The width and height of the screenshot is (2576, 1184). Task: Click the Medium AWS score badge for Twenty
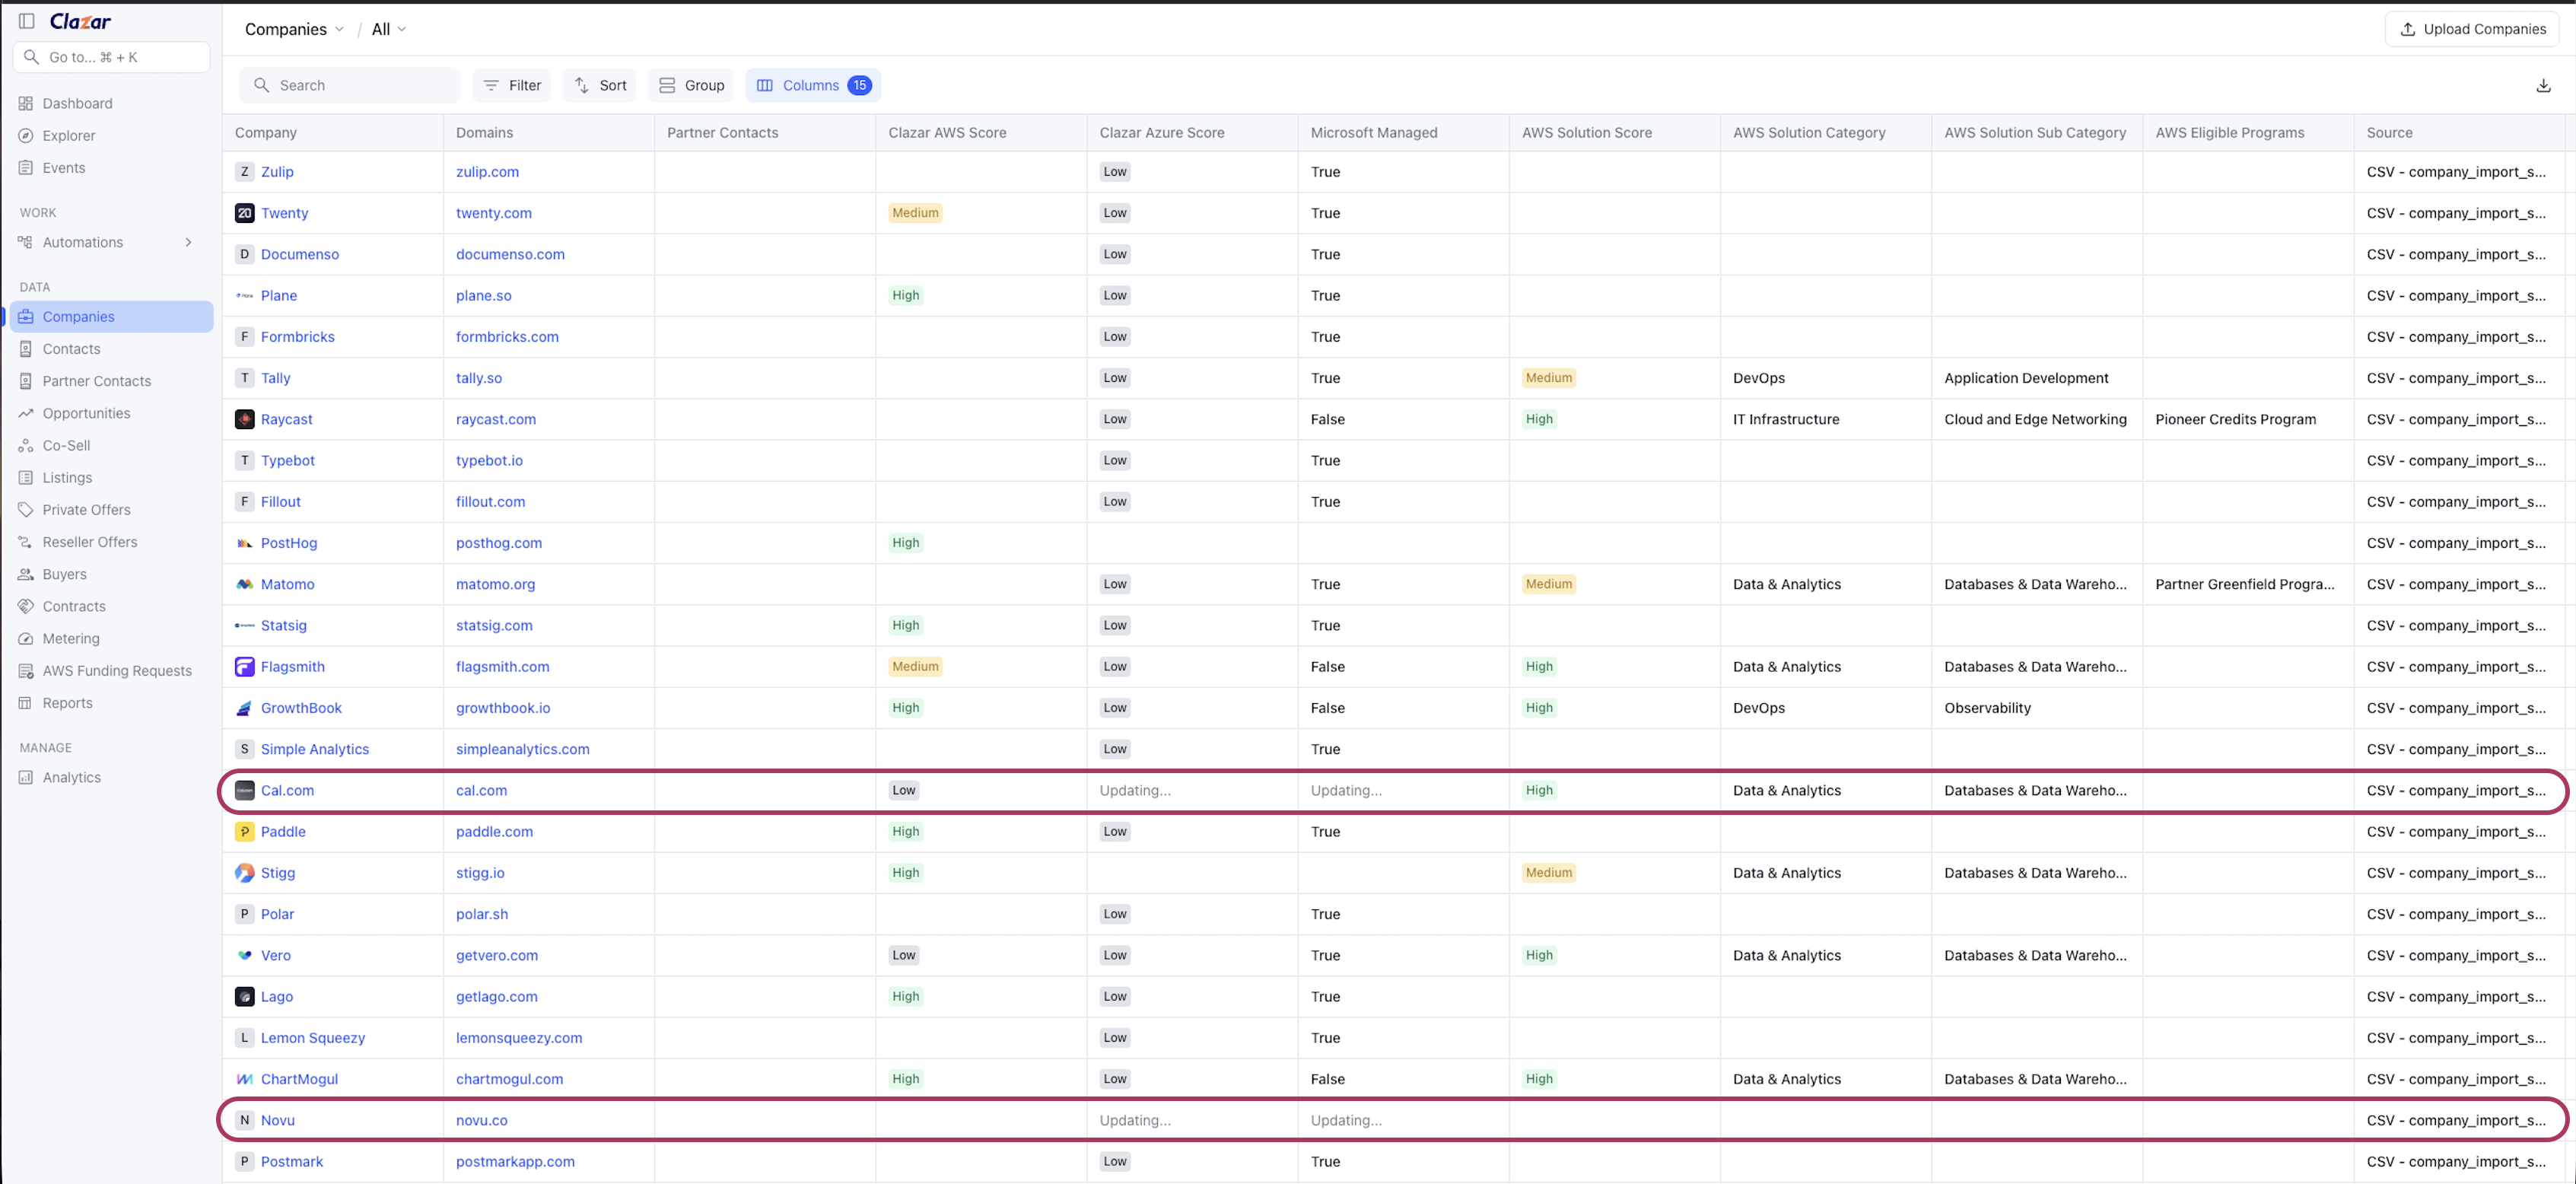[x=915, y=213]
